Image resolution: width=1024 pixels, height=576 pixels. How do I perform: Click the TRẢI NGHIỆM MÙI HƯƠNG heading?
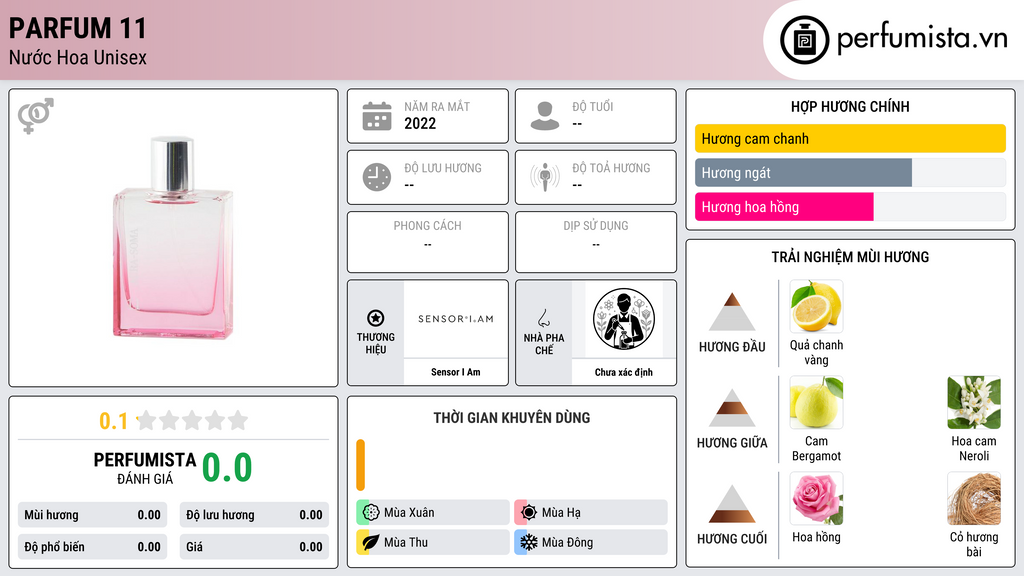850,257
